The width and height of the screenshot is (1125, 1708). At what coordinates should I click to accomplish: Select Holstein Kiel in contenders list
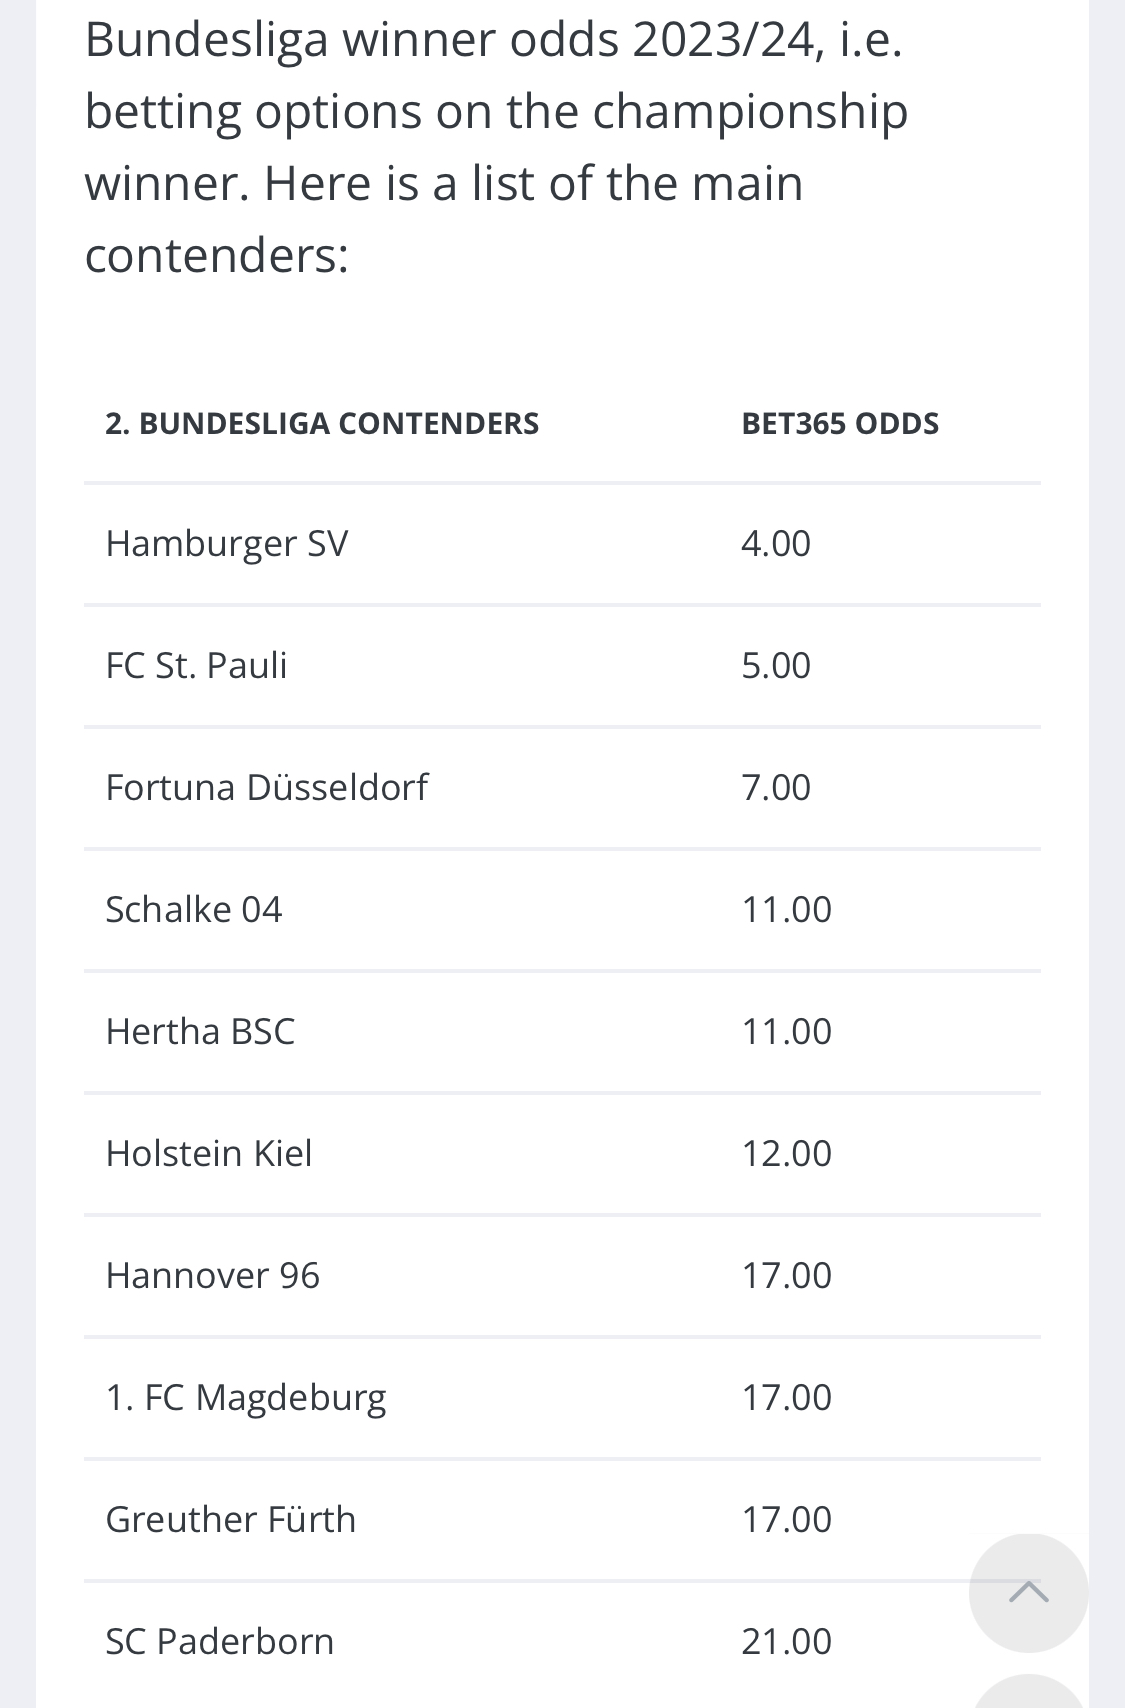[209, 1154]
